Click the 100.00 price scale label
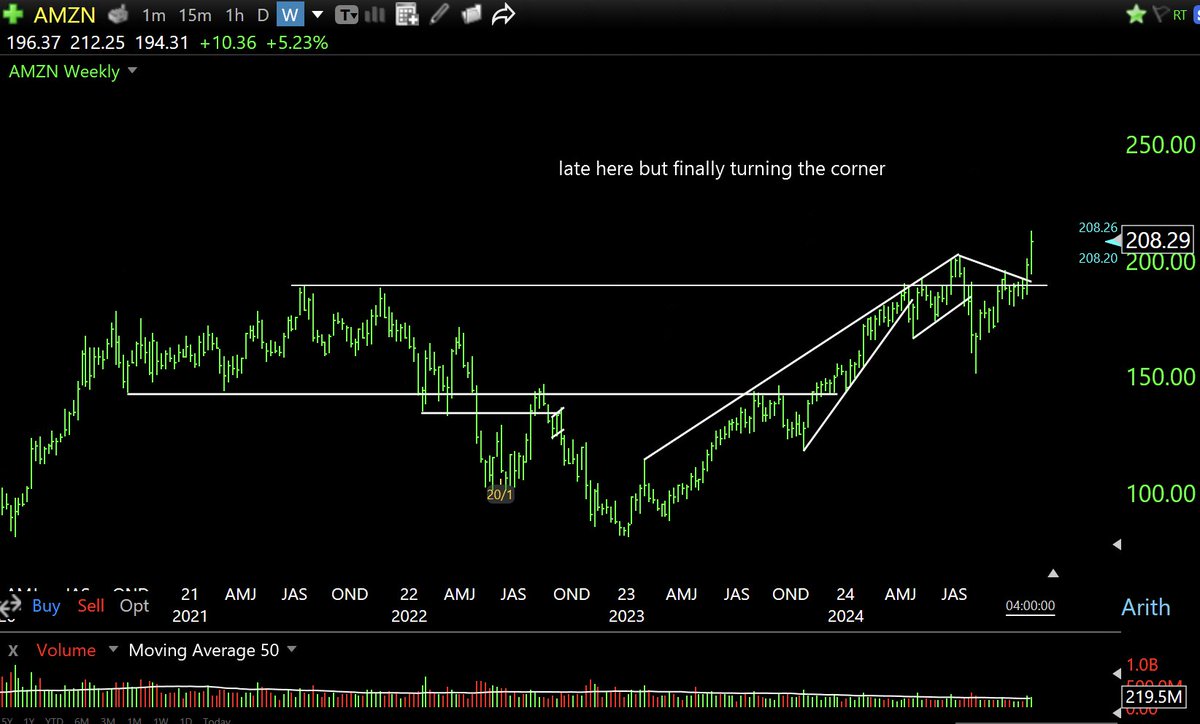Viewport: 1200px width, 724px height. point(1160,494)
